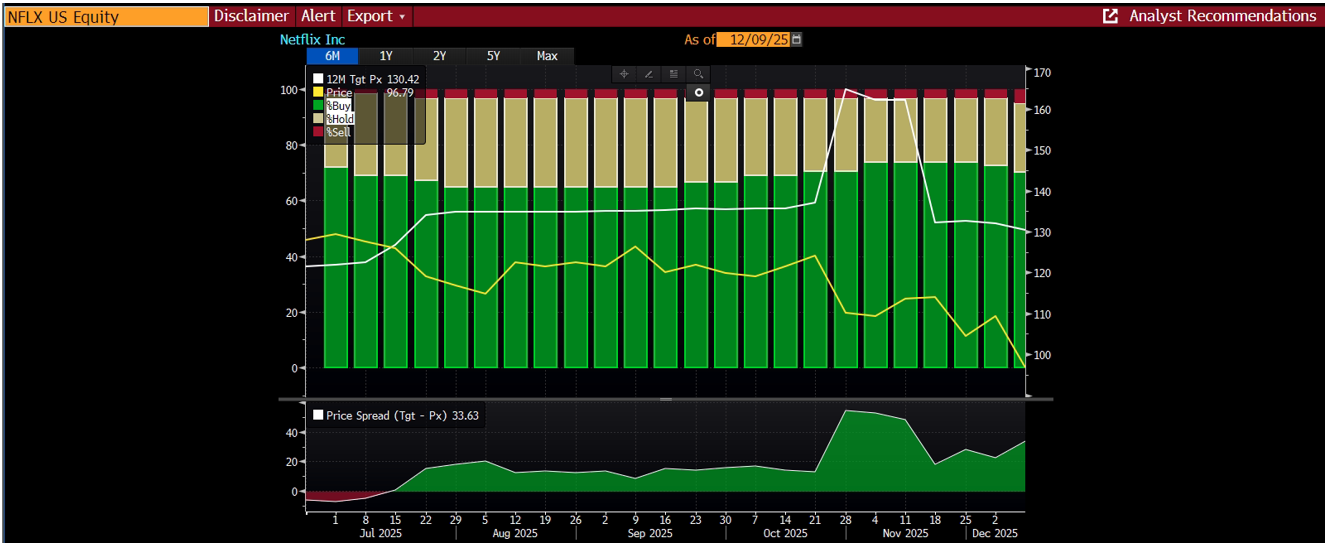Click the Alert button
This screenshot has width=1327, height=544.
point(318,17)
